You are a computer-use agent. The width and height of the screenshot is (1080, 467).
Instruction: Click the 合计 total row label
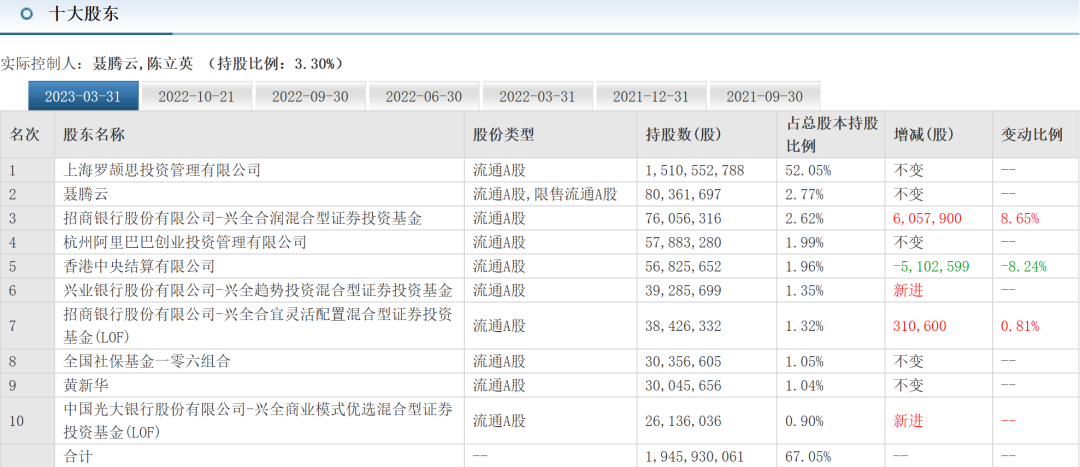coord(78,456)
